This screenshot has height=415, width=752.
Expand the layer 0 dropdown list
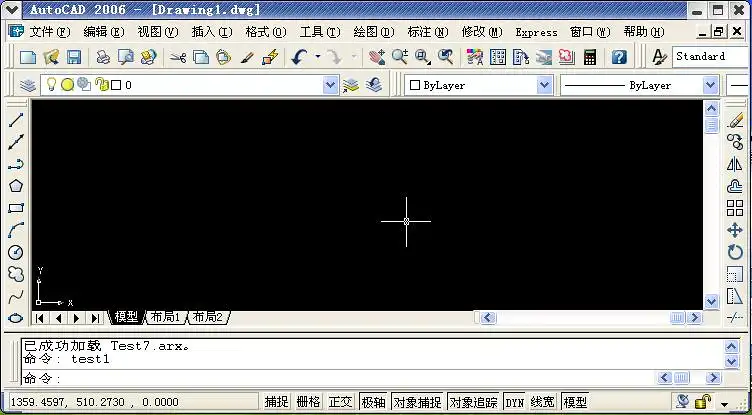331,86
